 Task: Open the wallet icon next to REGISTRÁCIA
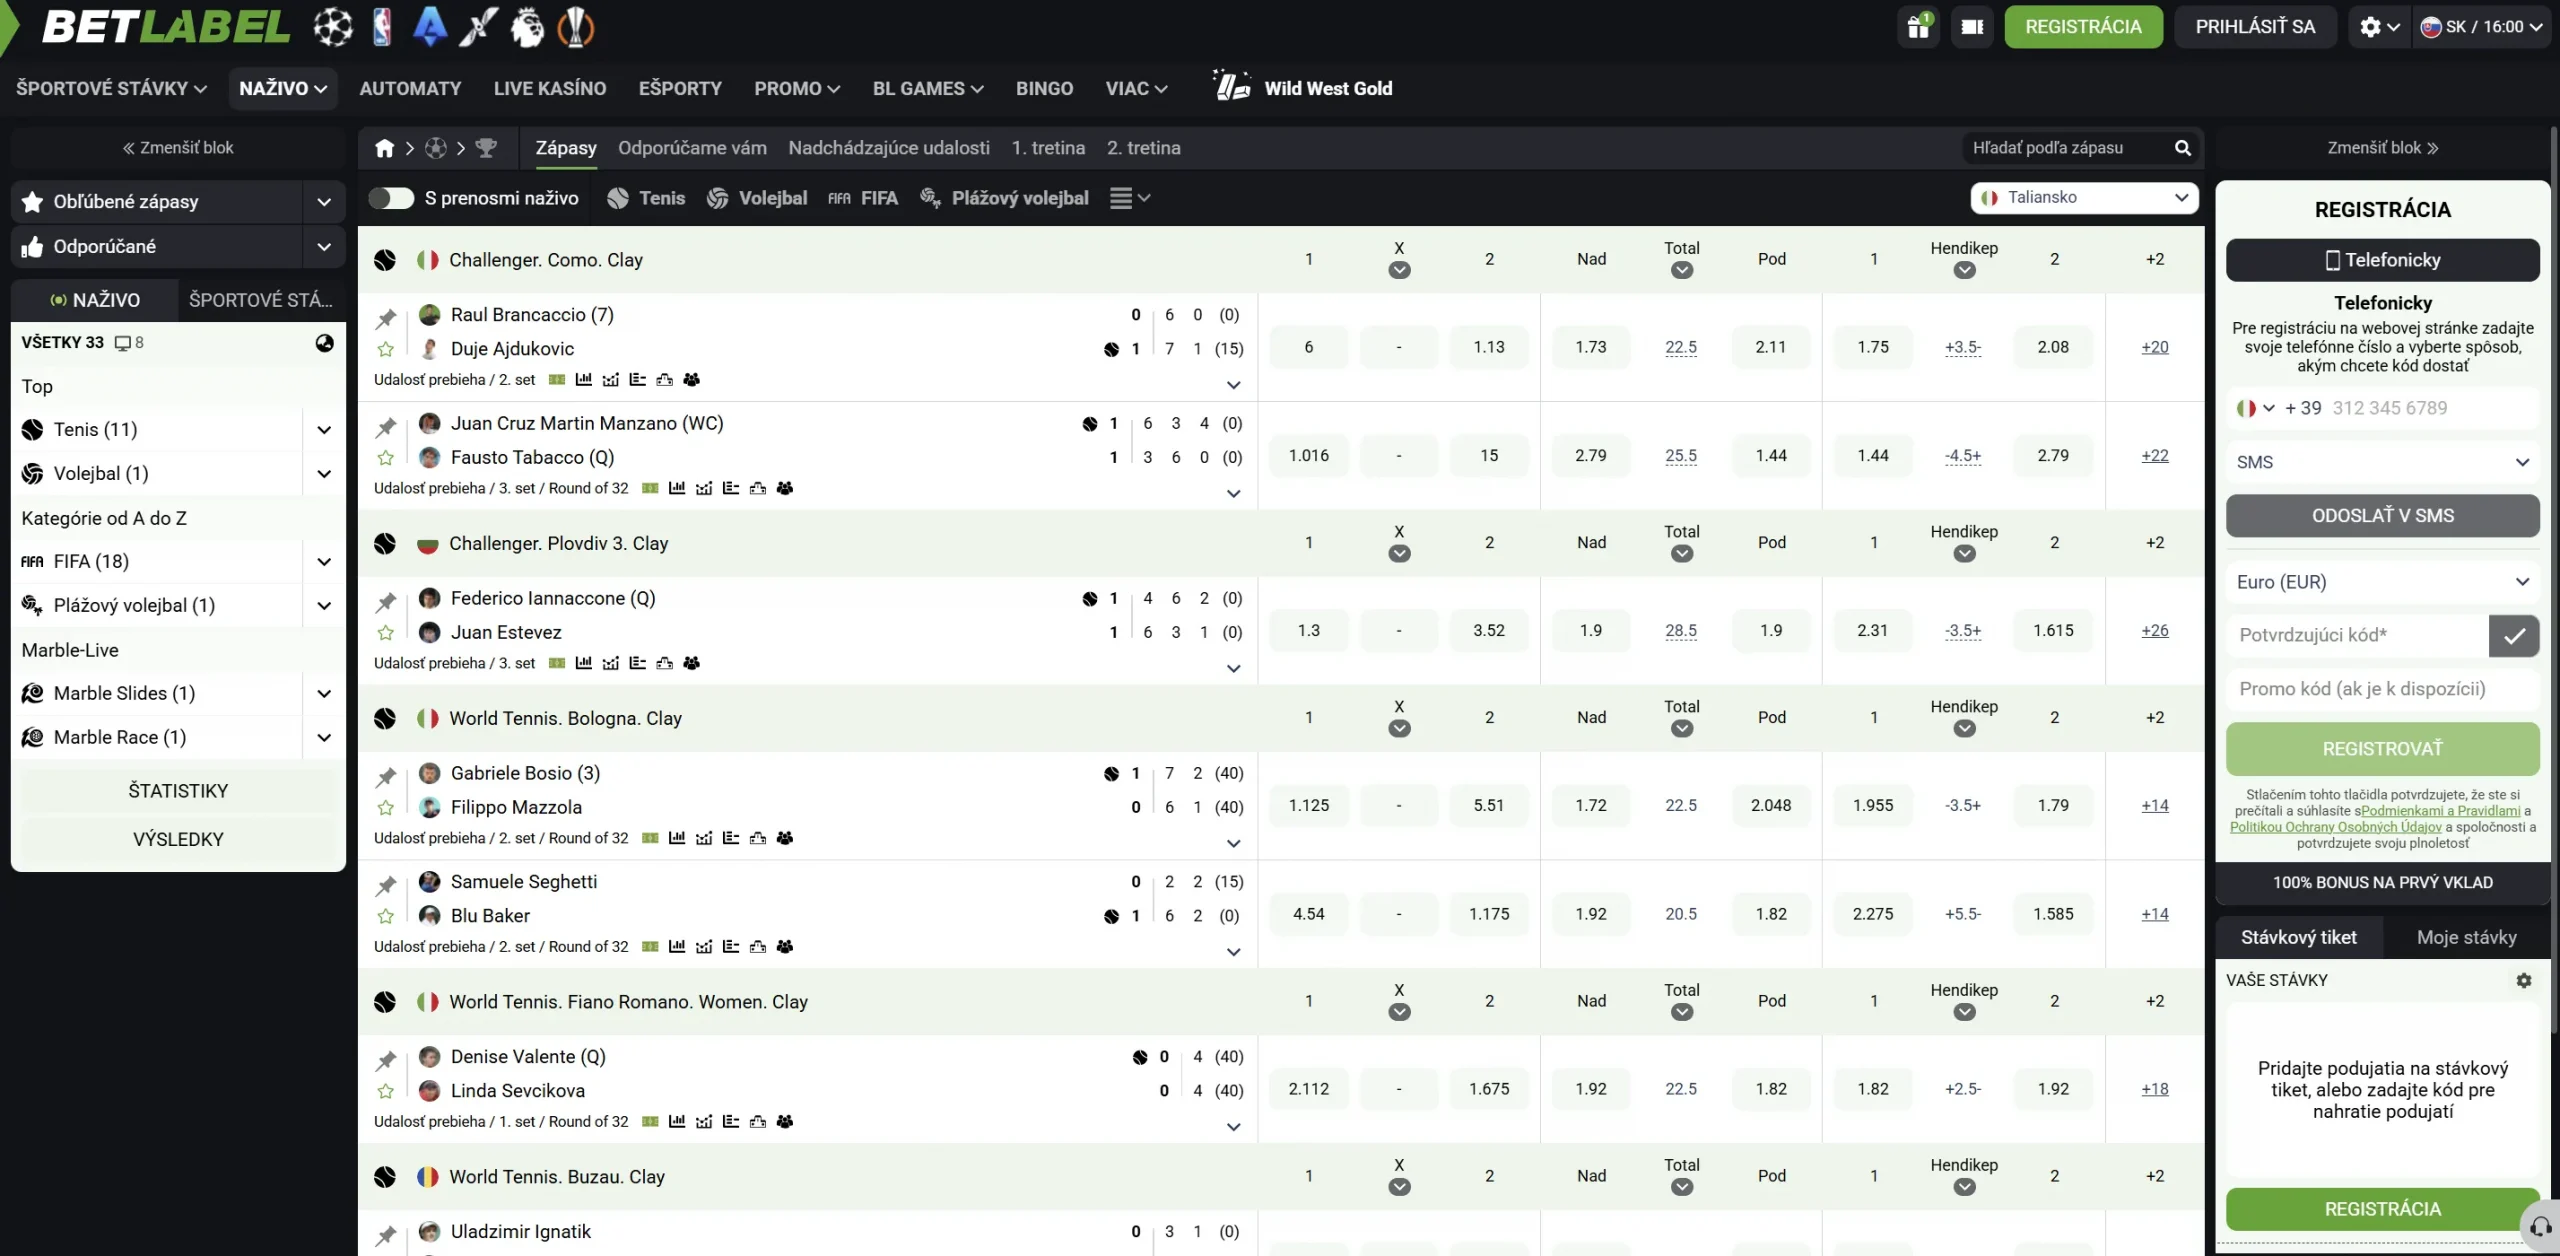(1972, 27)
